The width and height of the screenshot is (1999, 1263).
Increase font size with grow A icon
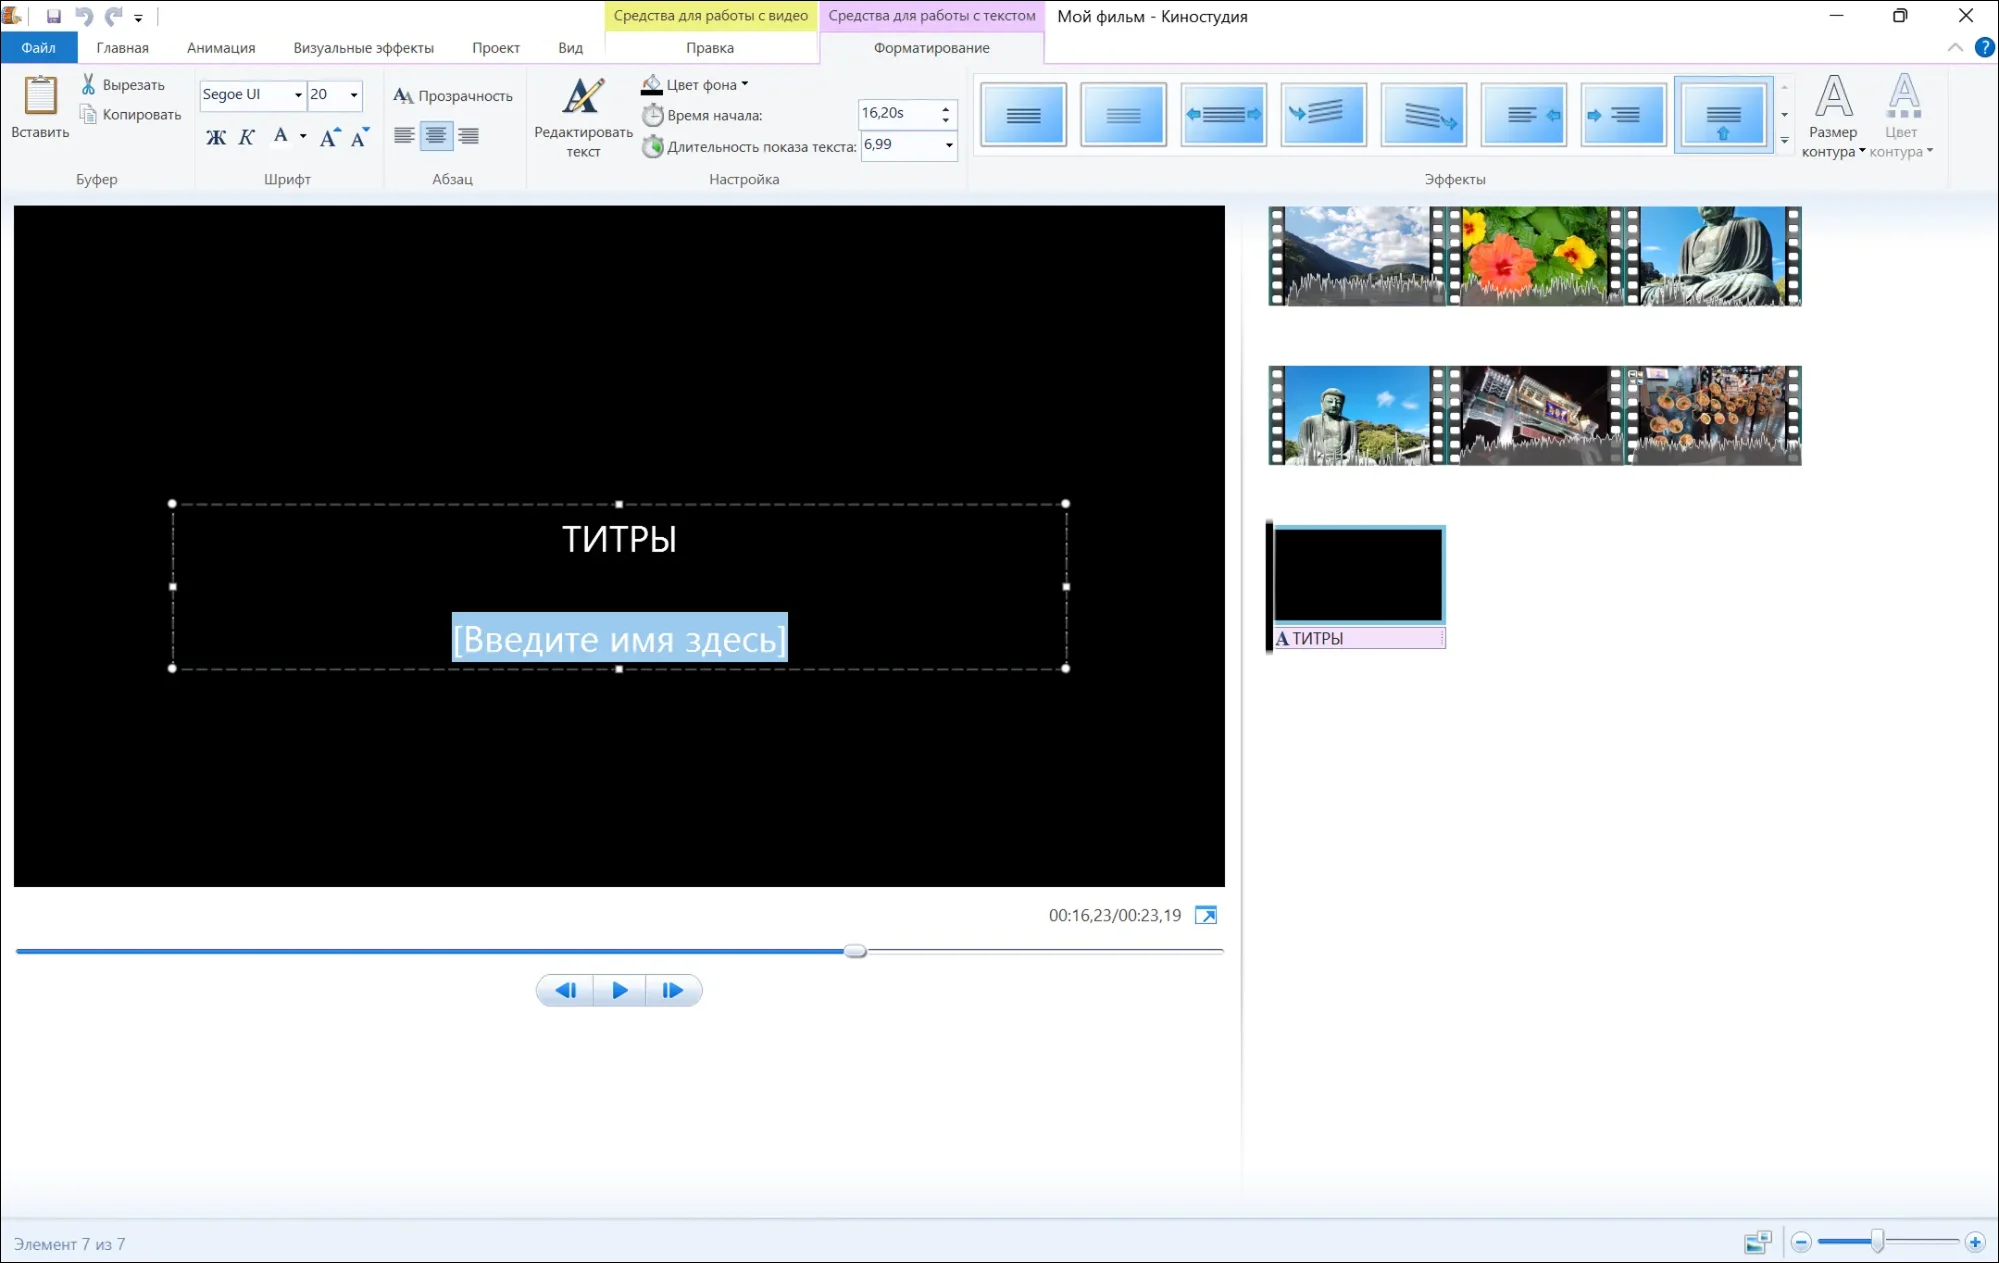[x=329, y=137]
